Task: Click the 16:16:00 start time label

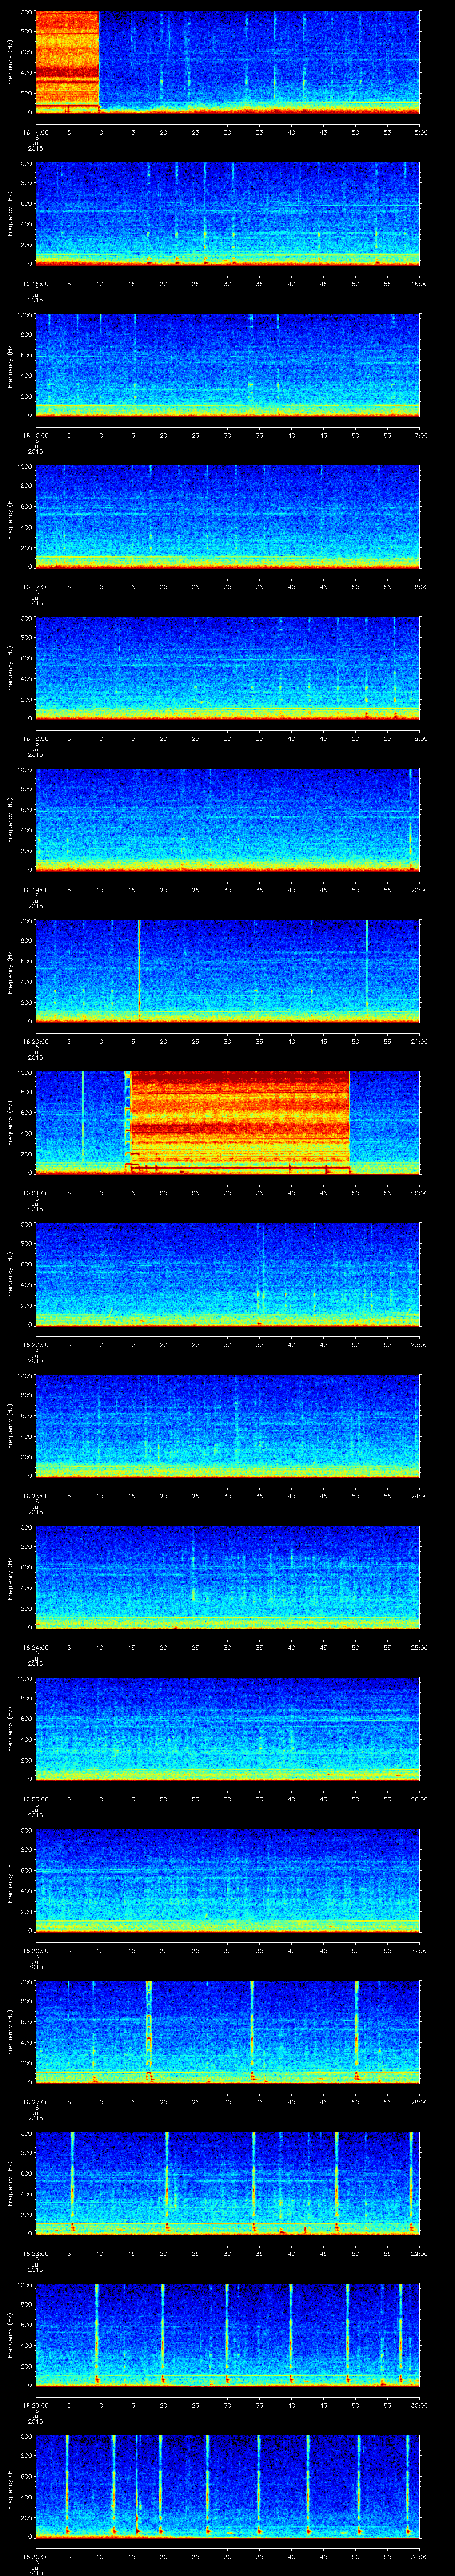Action: tap(35, 435)
